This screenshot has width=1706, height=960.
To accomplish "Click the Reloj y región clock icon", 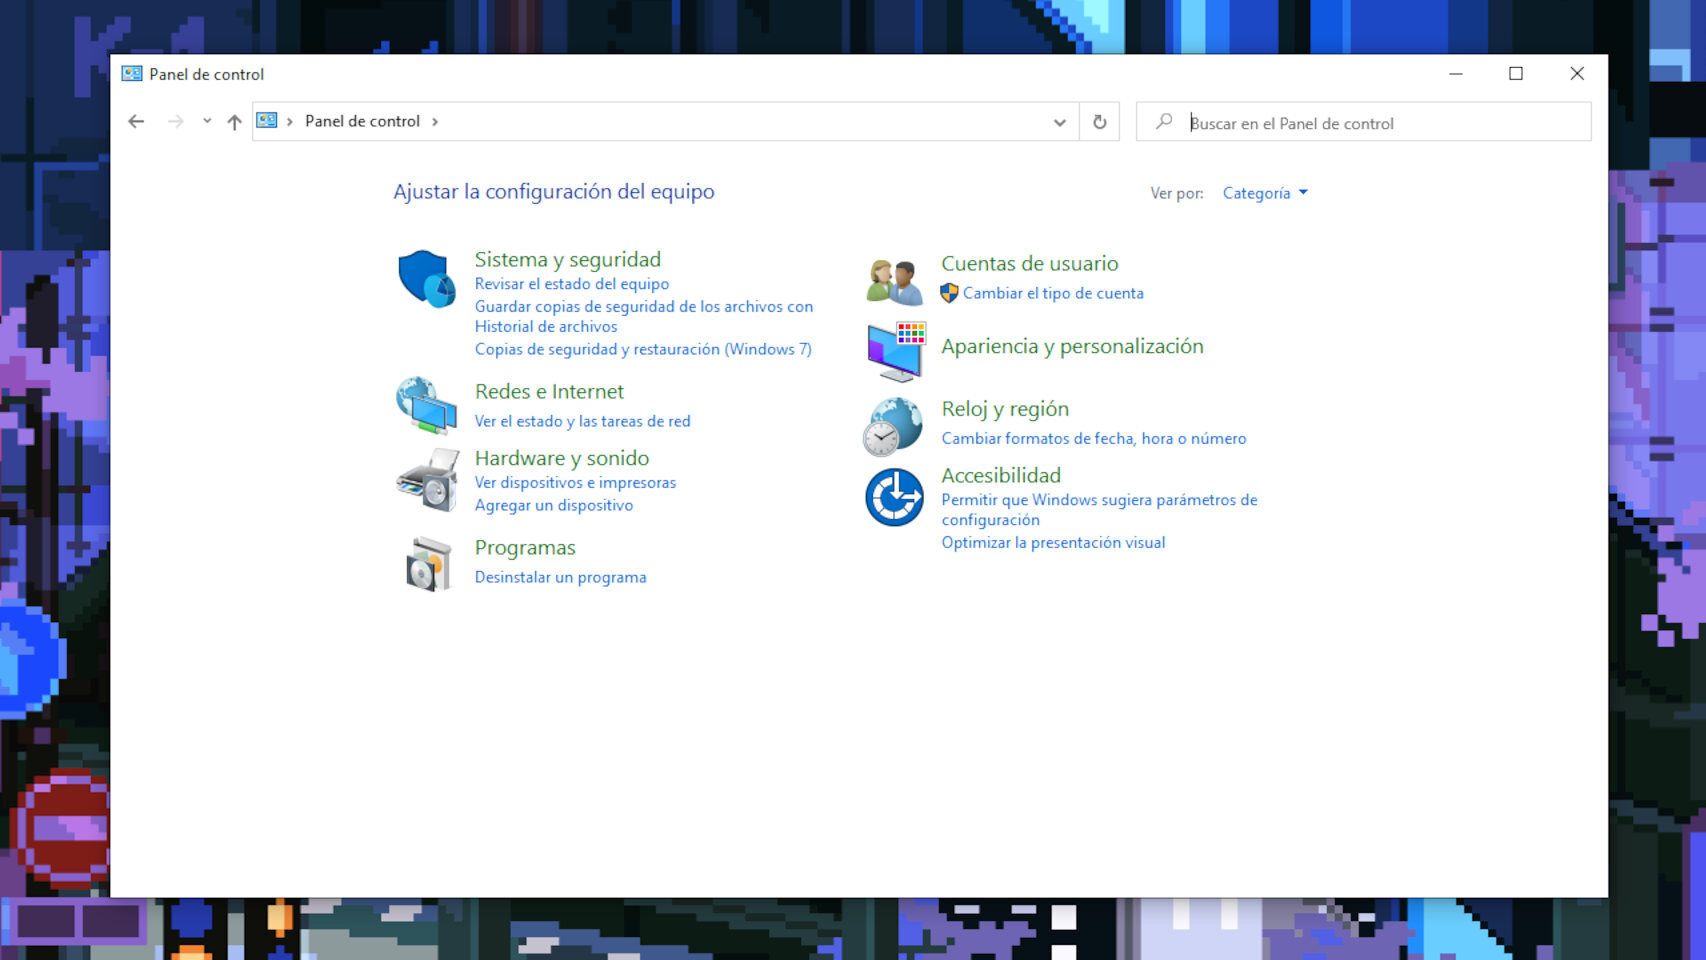I will pos(892,425).
